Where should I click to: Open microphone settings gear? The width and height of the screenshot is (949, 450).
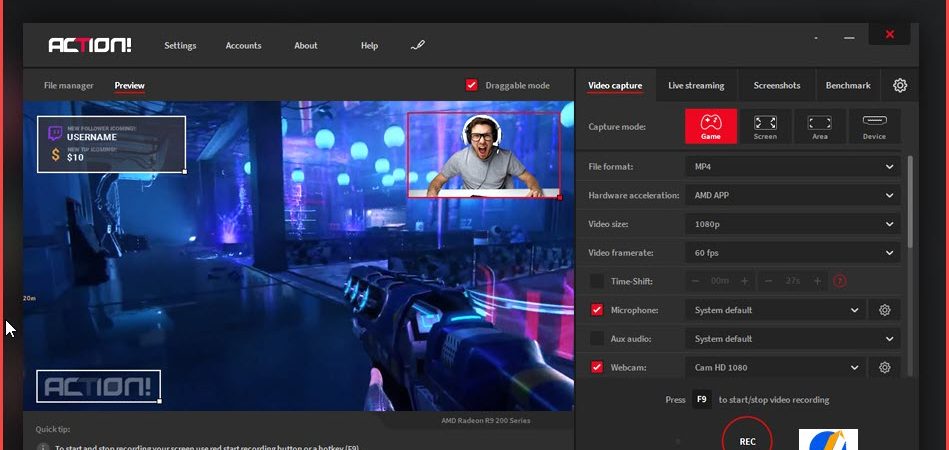click(884, 310)
